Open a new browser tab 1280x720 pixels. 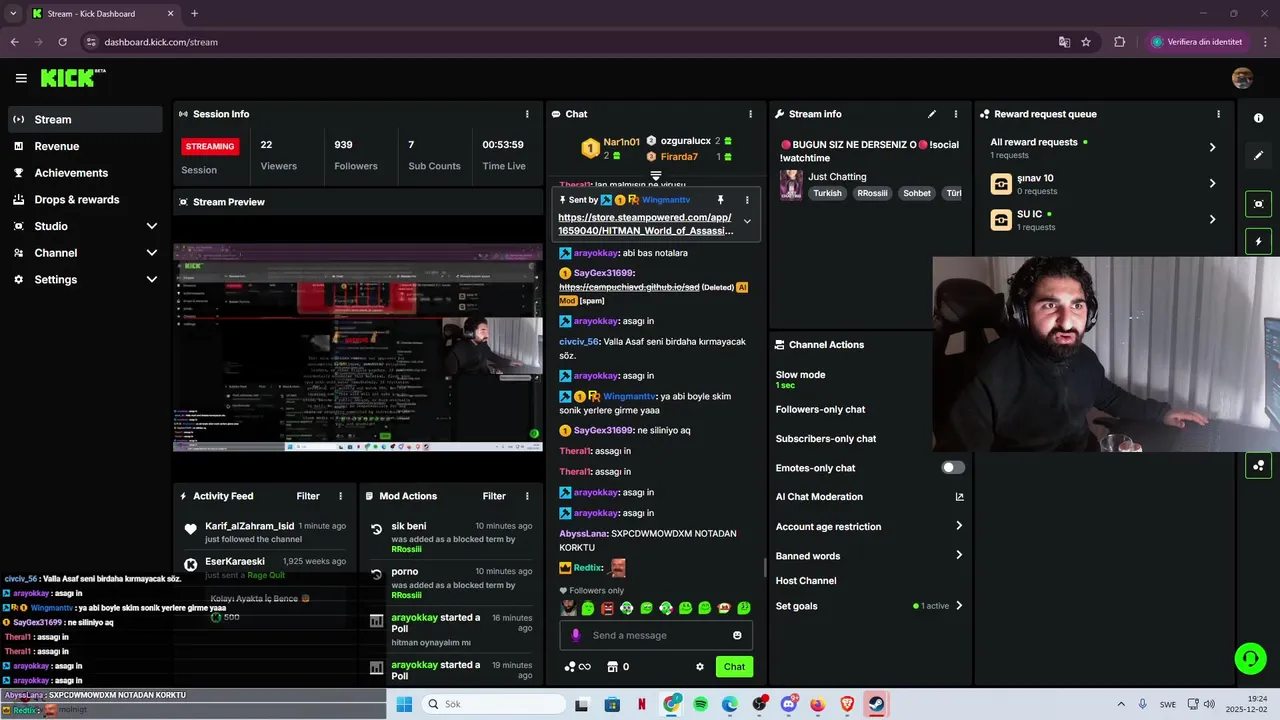coord(194,14)
